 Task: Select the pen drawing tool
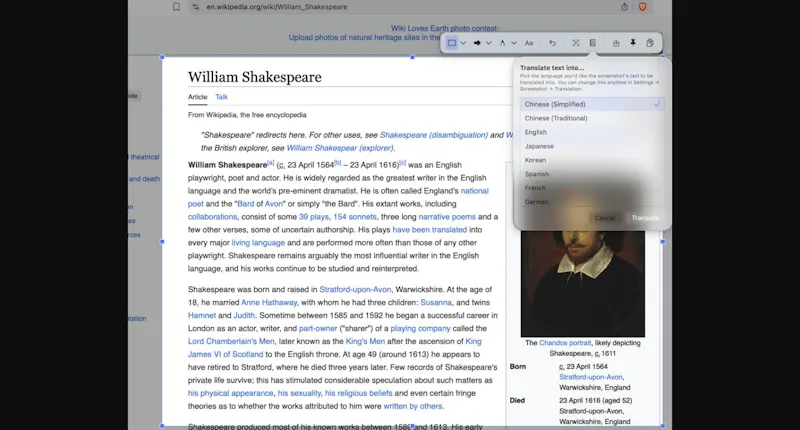(x=503, y=43)
